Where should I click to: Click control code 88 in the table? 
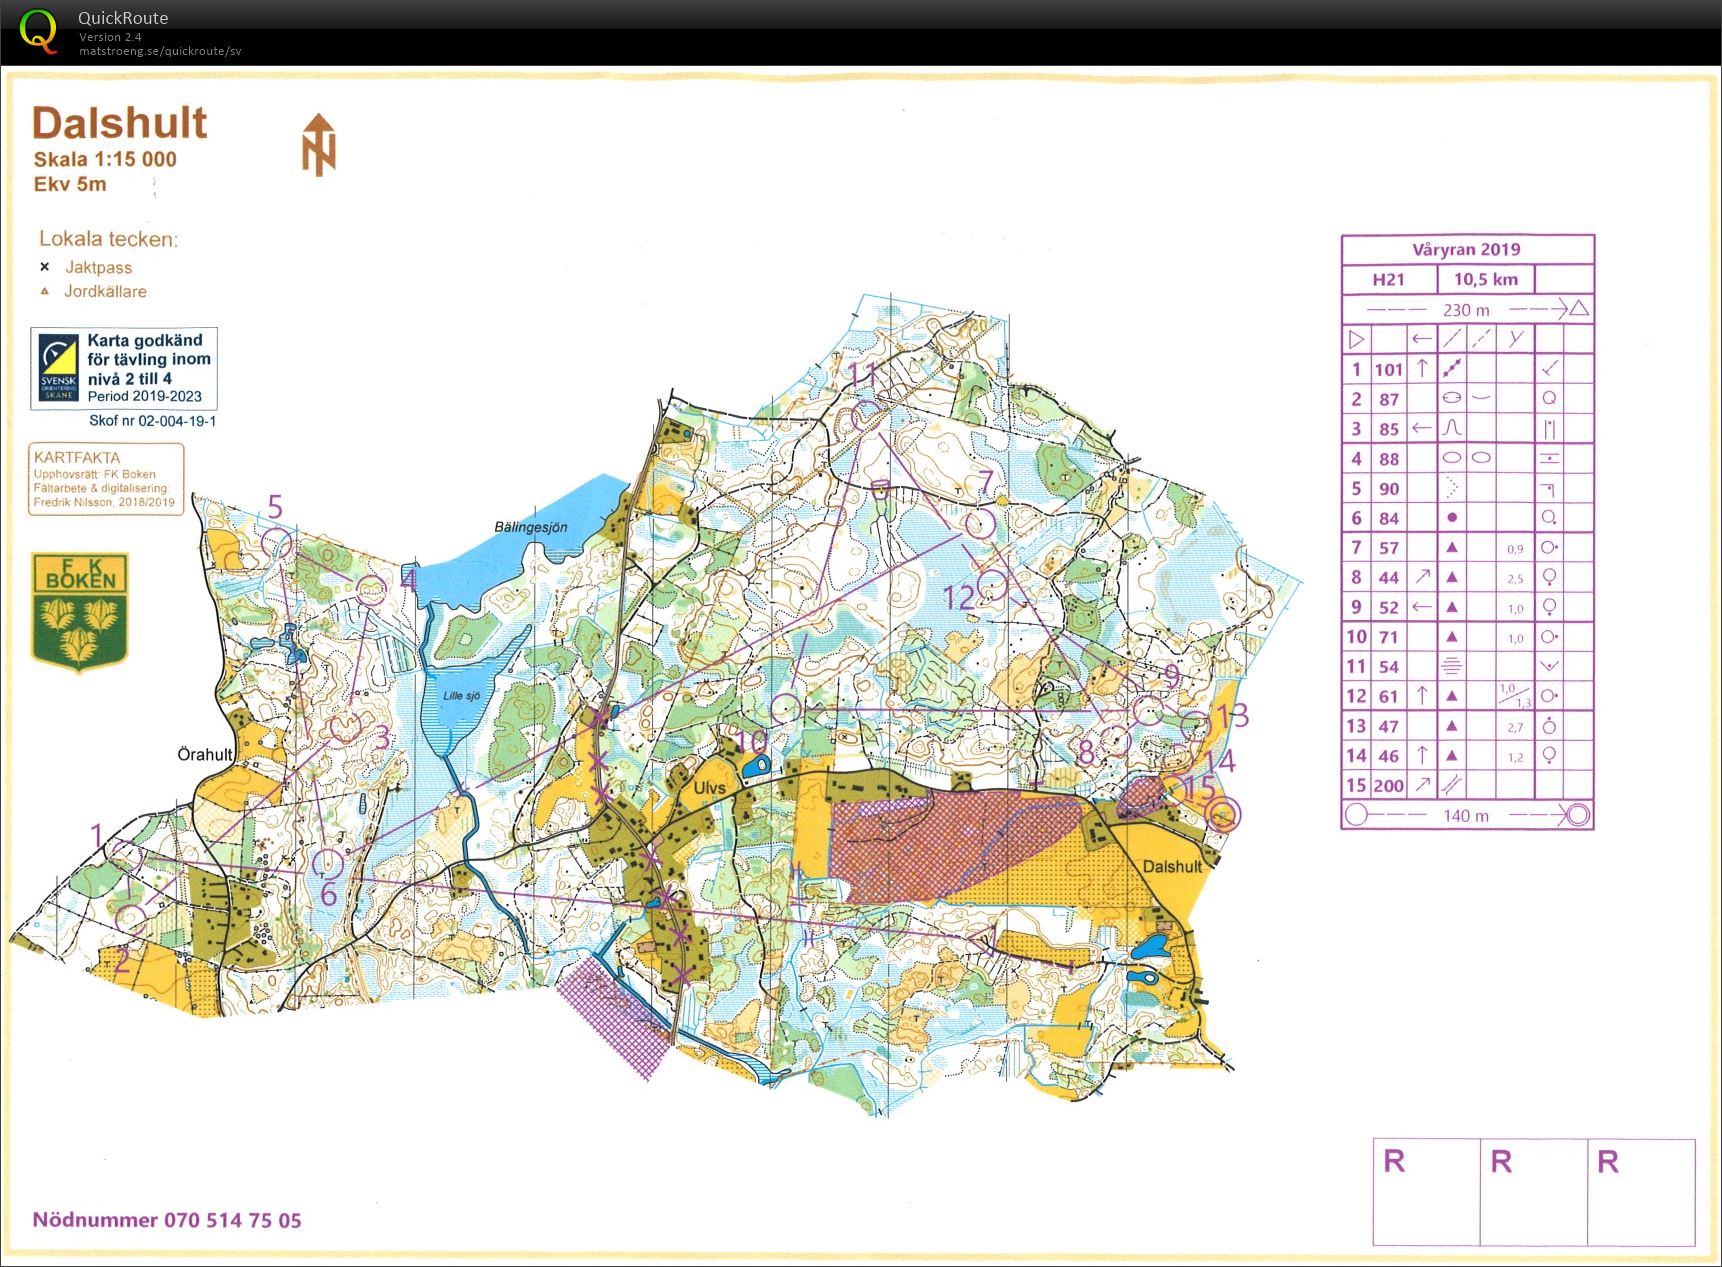point(1388,459)
